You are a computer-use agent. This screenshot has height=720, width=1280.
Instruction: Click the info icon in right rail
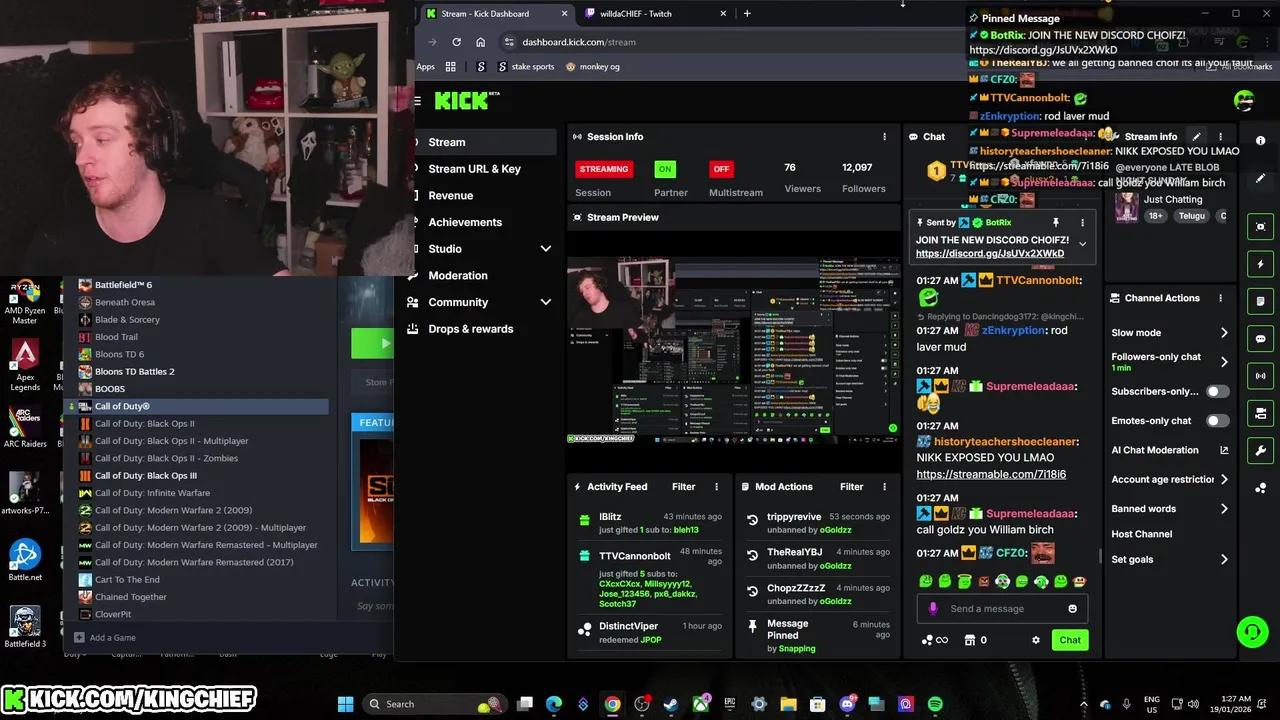click(x=1260, y=141)
